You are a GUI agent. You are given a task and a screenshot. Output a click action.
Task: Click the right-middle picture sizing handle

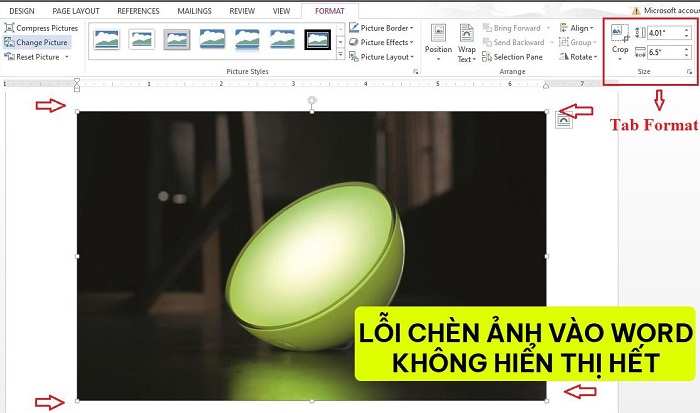[547, 256]
